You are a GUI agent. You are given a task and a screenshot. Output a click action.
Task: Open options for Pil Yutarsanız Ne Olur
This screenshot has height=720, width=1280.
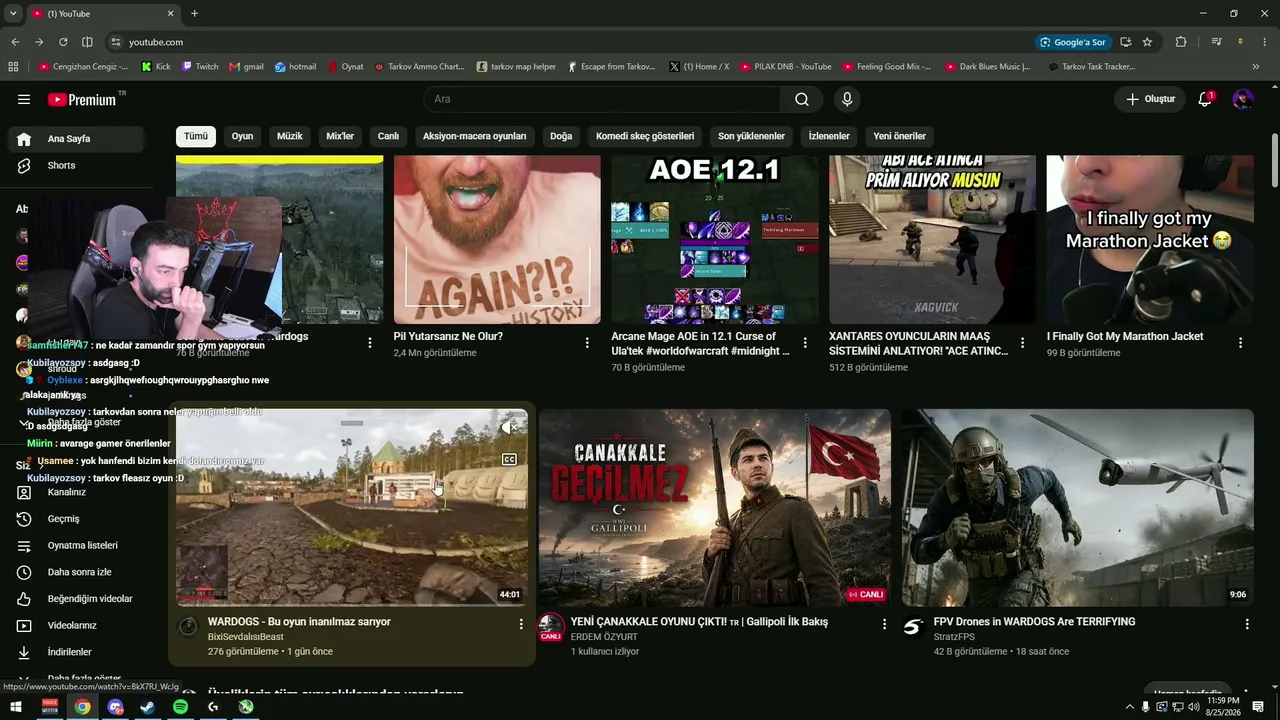point(587,343)
